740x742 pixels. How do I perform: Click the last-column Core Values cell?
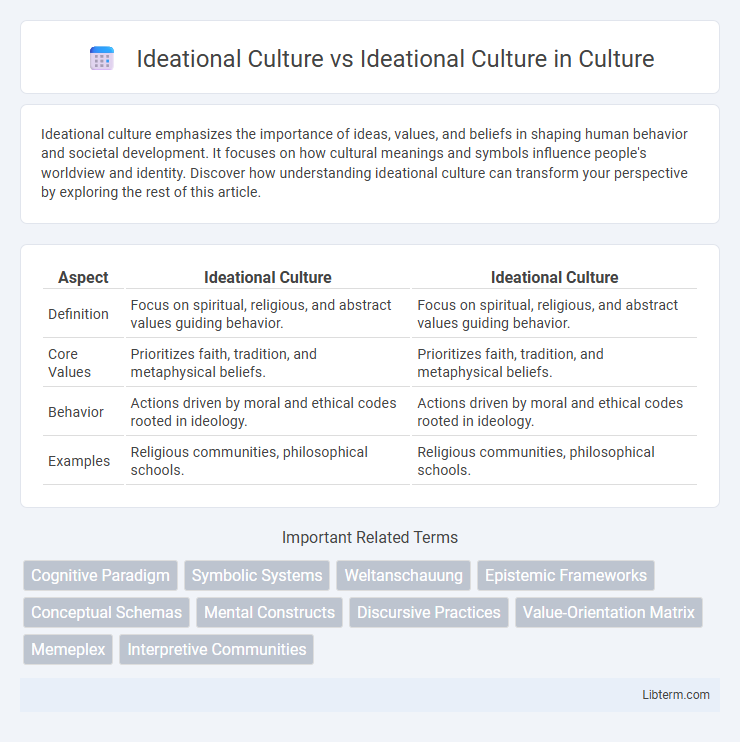555,363
